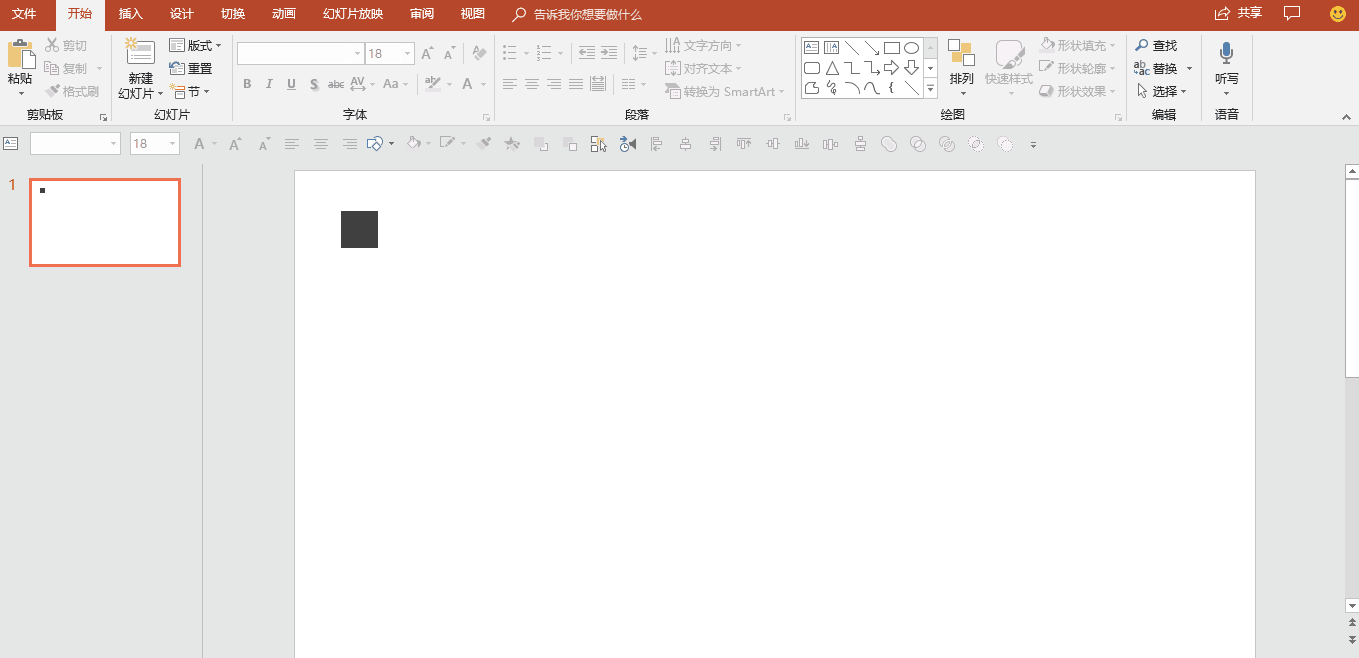Click the Share (共享) button
Image resolution: width=1359 pixels, height=658 pixels.
click(x=1238, y=13)
